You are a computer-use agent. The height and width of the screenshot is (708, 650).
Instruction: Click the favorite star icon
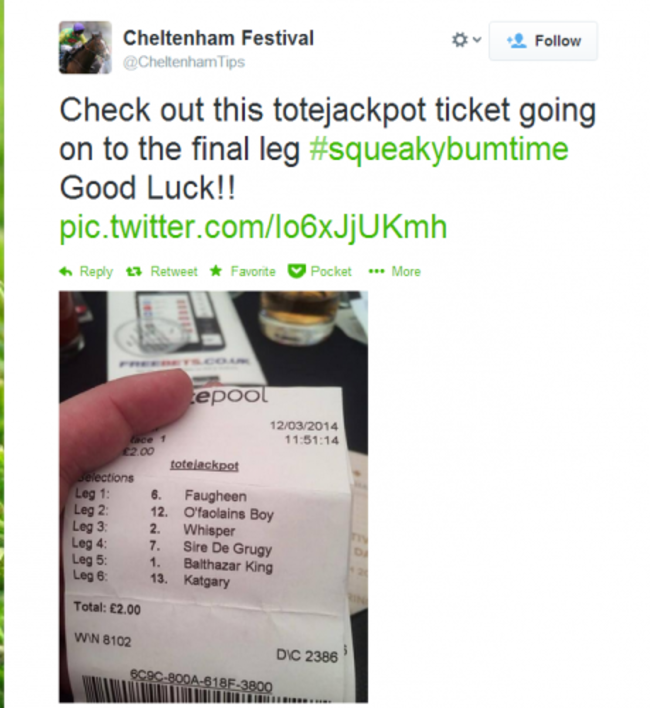point(216,271)
